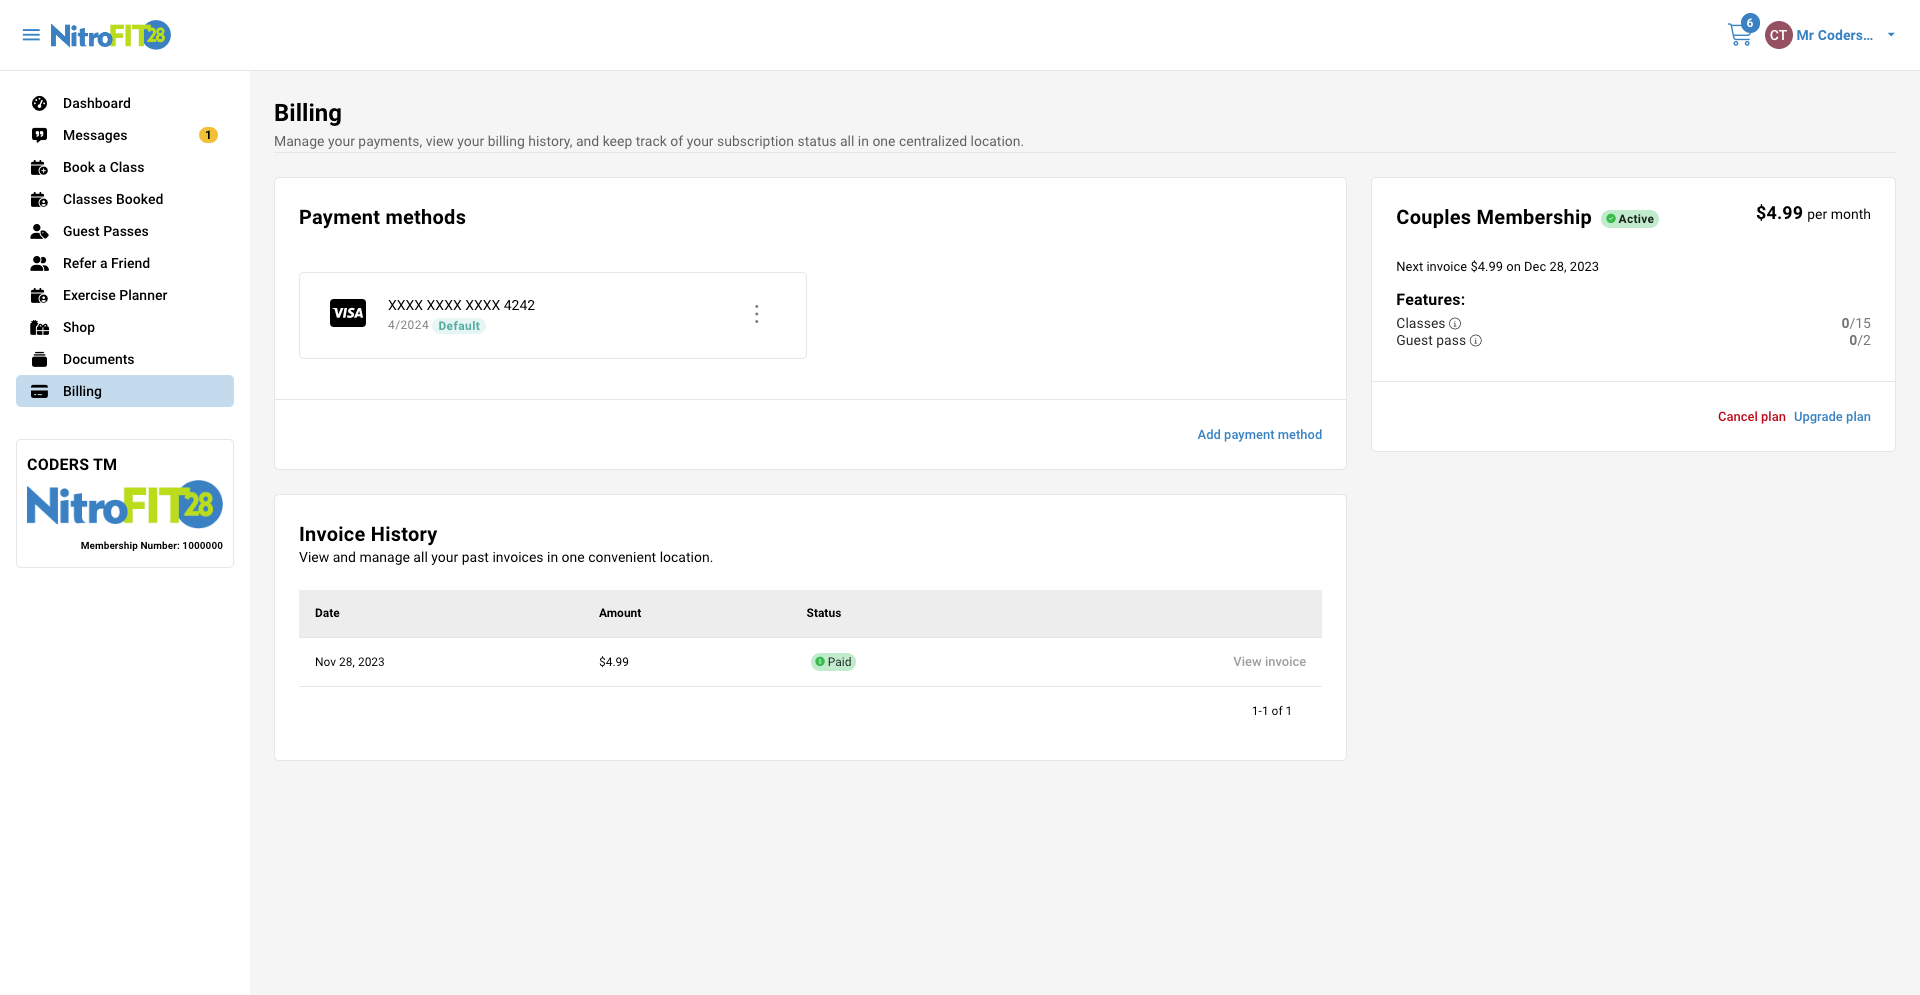This screenshot has width=1920, height=995.
Task: Click the info icon beside Classes
Action: coord(1455,323)
